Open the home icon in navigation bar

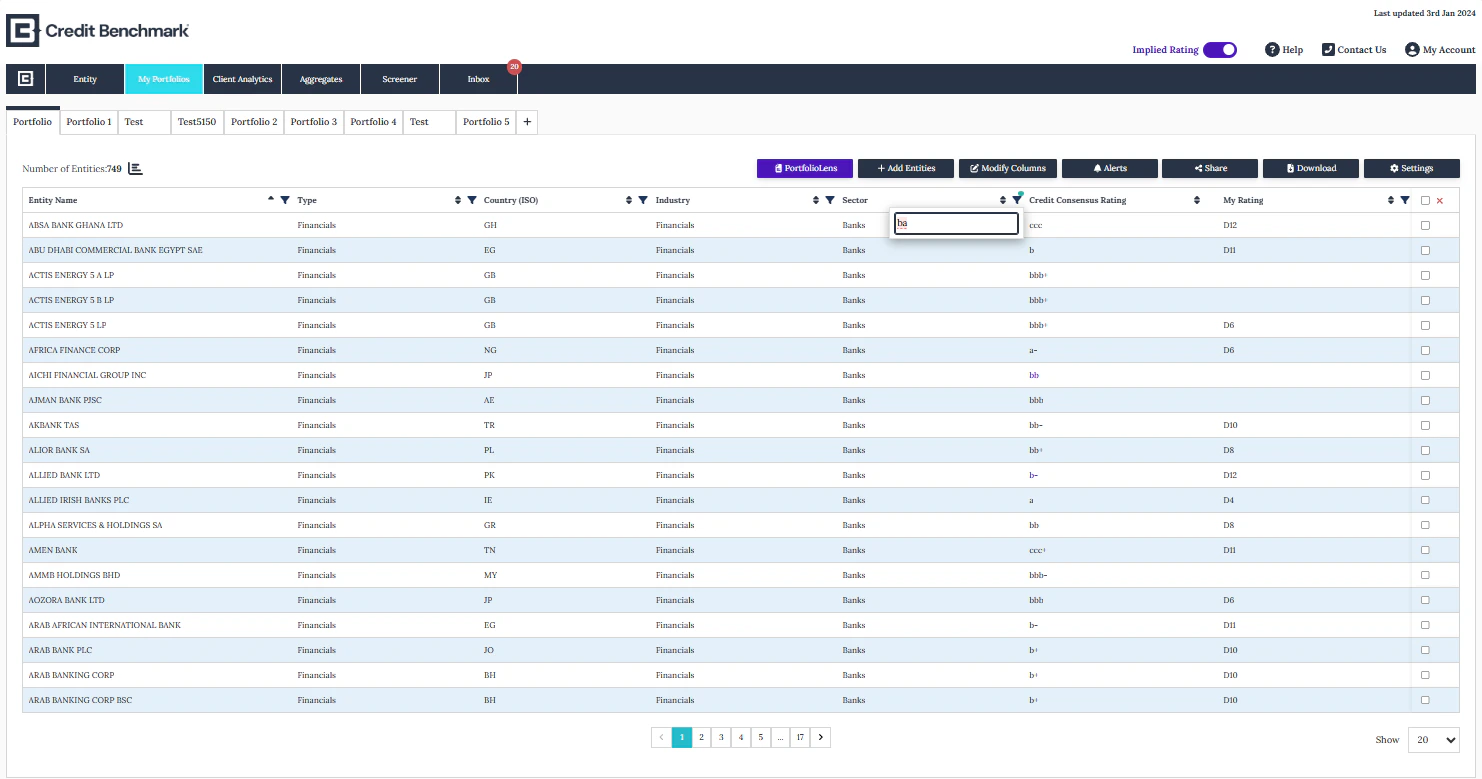click(x=25, y=79)
